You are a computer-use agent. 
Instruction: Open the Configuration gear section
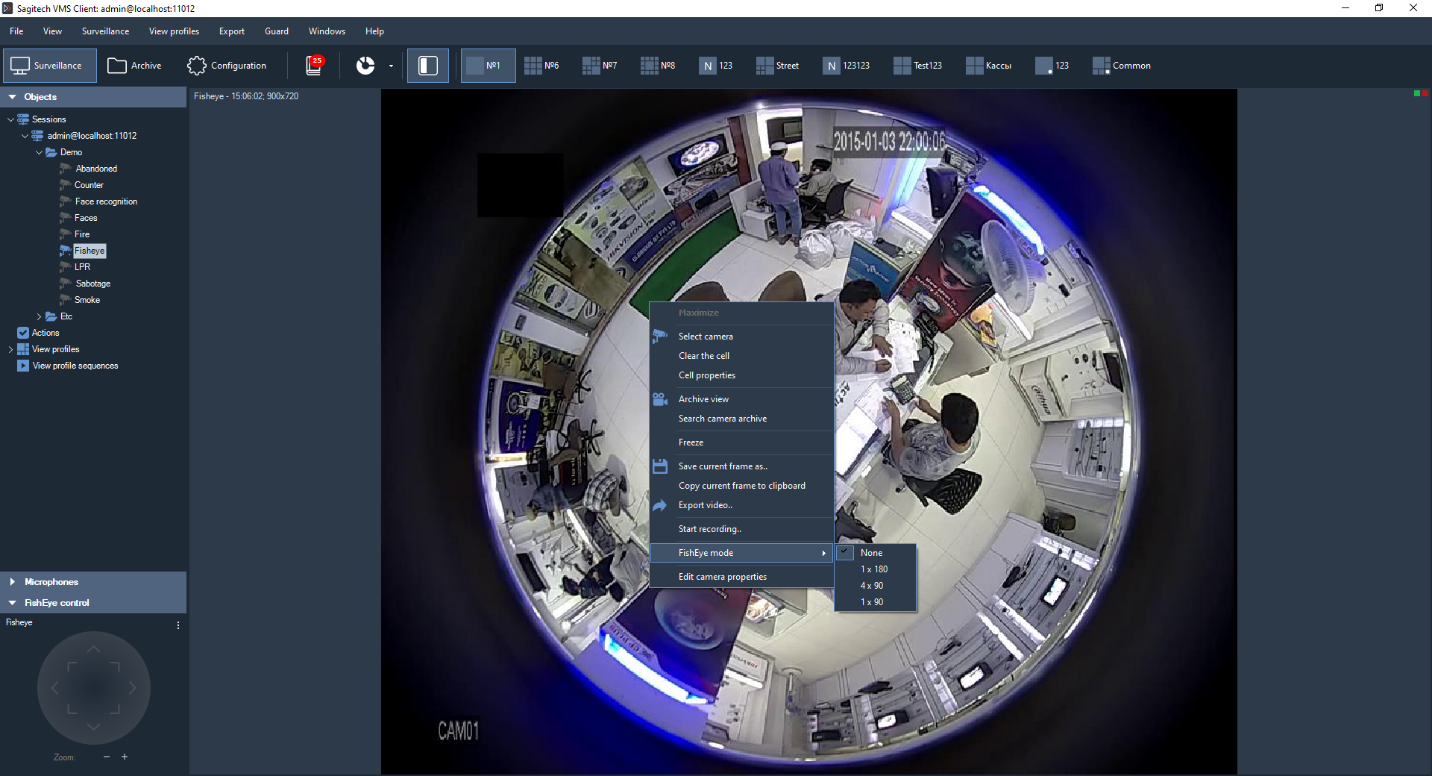(227, 66)
